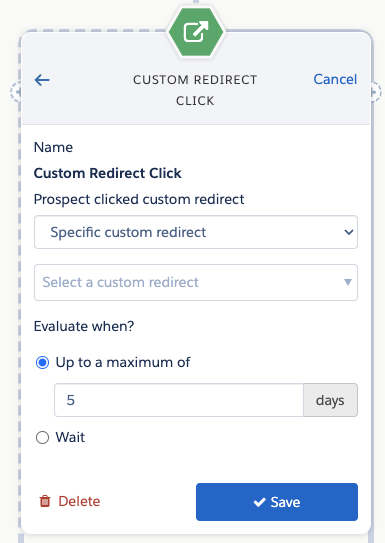Save the custom redirect click step
This screenshot has width=385, height=543.
[277, 502]
